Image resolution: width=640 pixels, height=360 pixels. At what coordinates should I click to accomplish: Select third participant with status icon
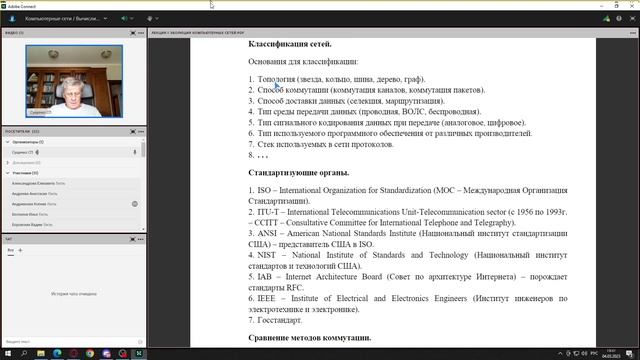pos(72,204)
